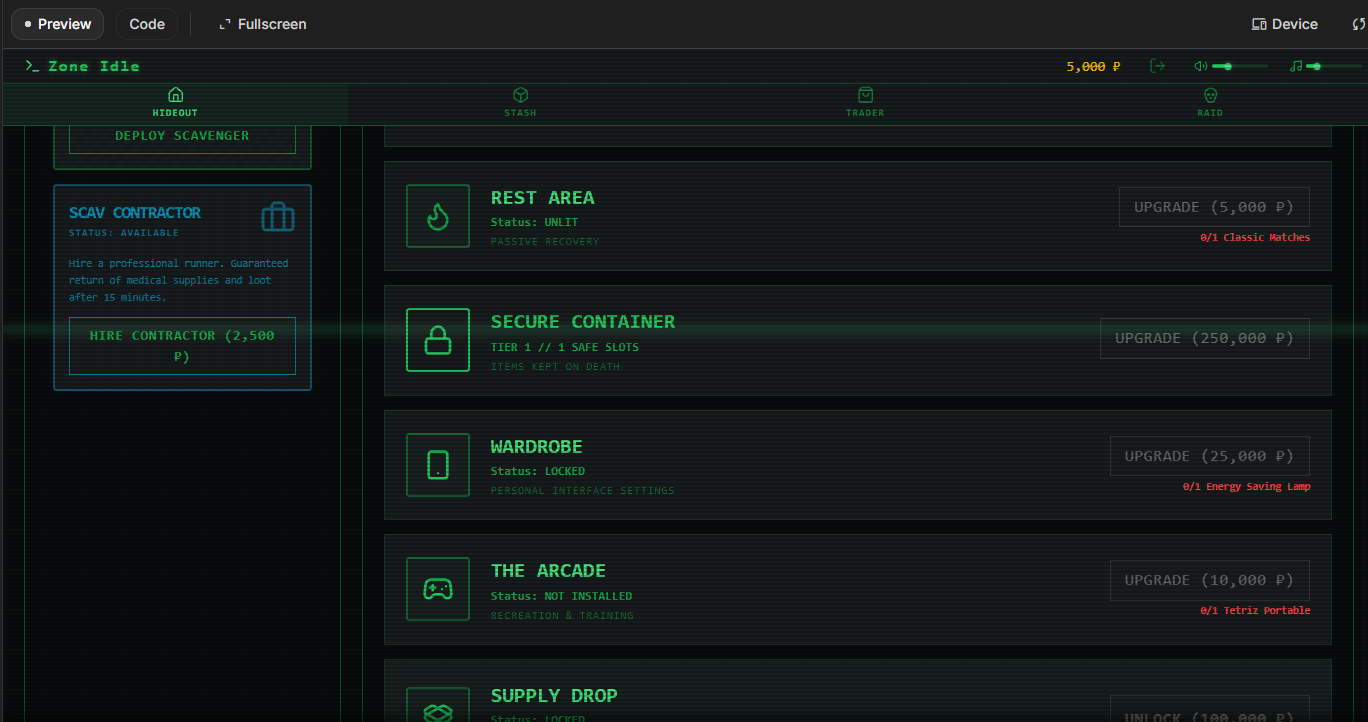The image size is (1368, 722).
Task: Click the Wardrobe tablet icon
Action: 438,465
